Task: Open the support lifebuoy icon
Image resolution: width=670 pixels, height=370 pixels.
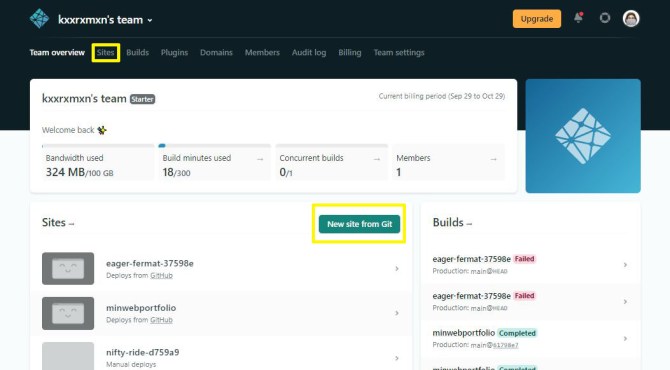Action: (605, 18)
